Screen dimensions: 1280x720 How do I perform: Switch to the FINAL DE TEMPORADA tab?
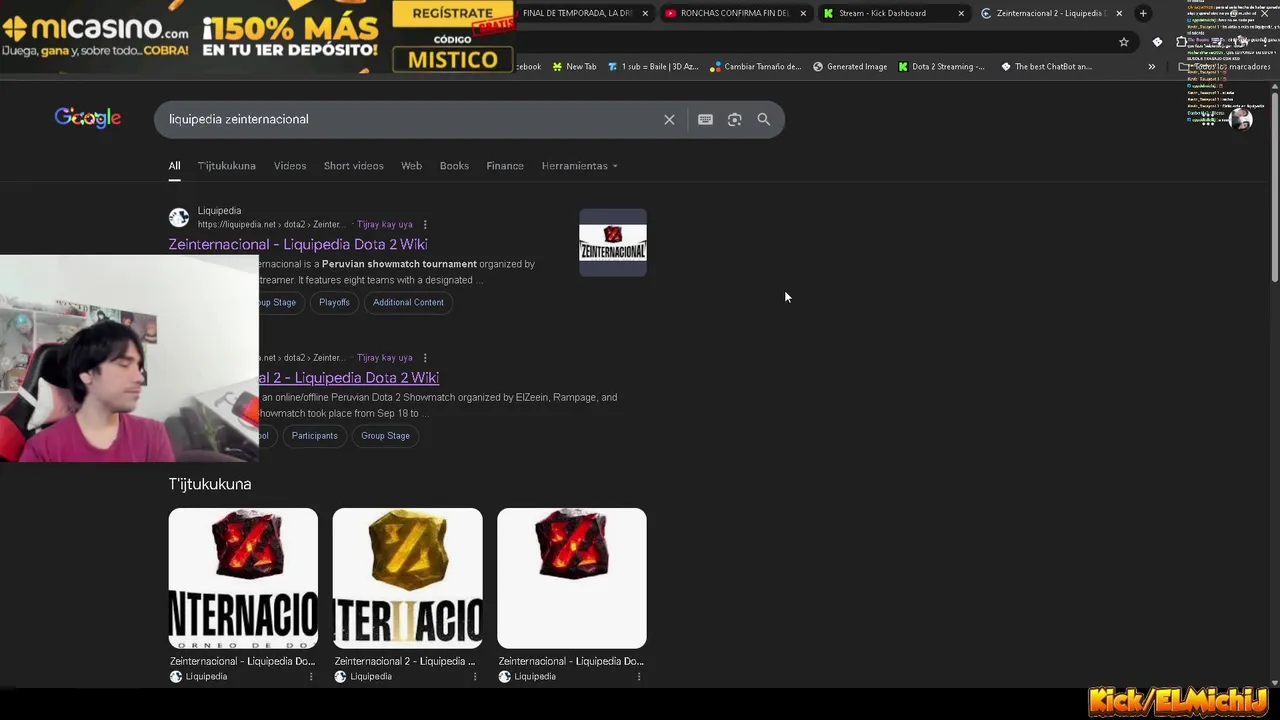pos(585,13)
